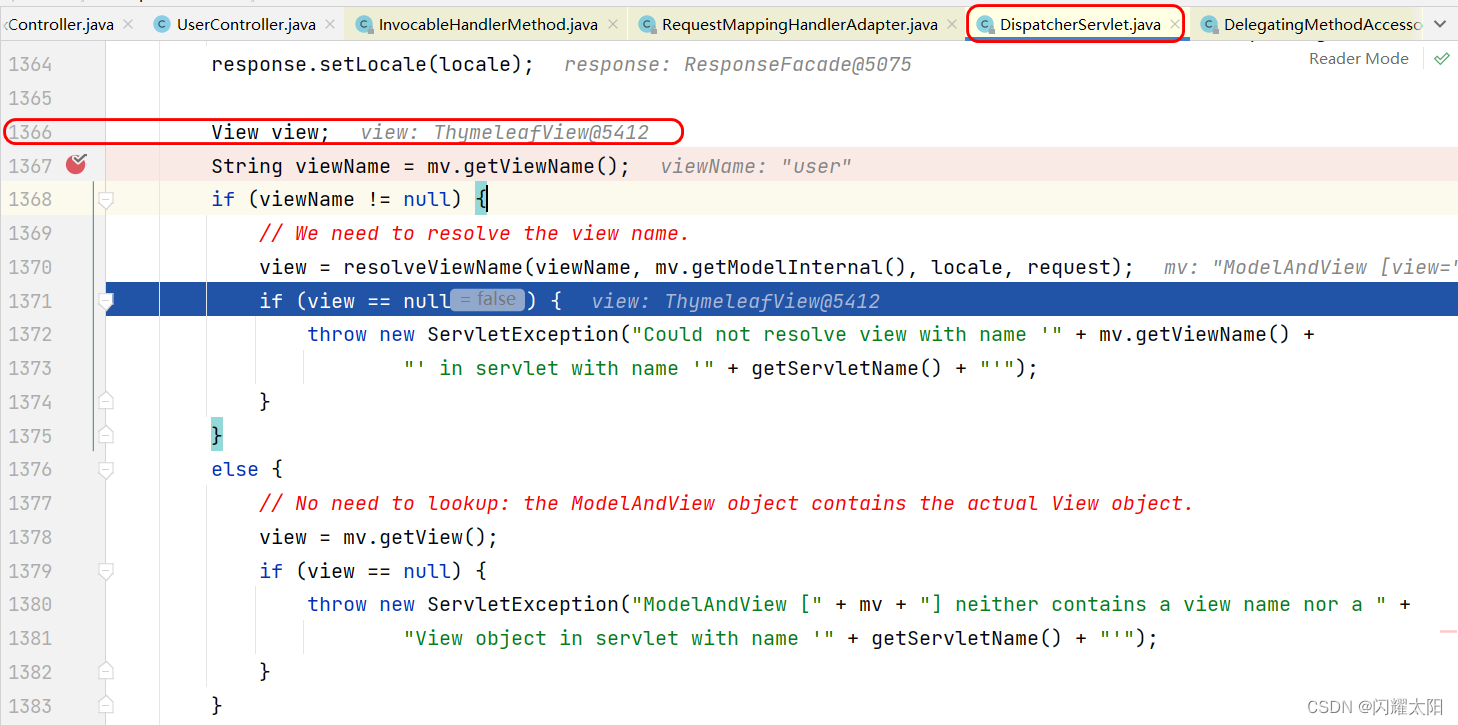Close the UserController.java tab
Image resolution: width=1458 pixels, height=725 pixels.
pos(332,24)
